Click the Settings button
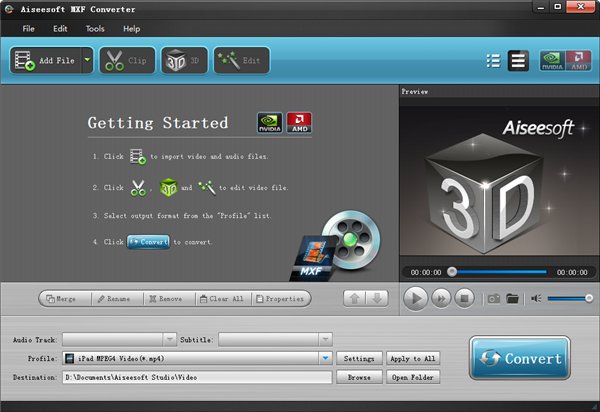 (359, 358)
